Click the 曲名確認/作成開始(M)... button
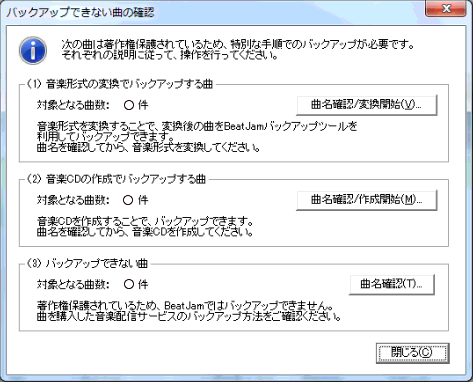473x382 pixels. 366,200
